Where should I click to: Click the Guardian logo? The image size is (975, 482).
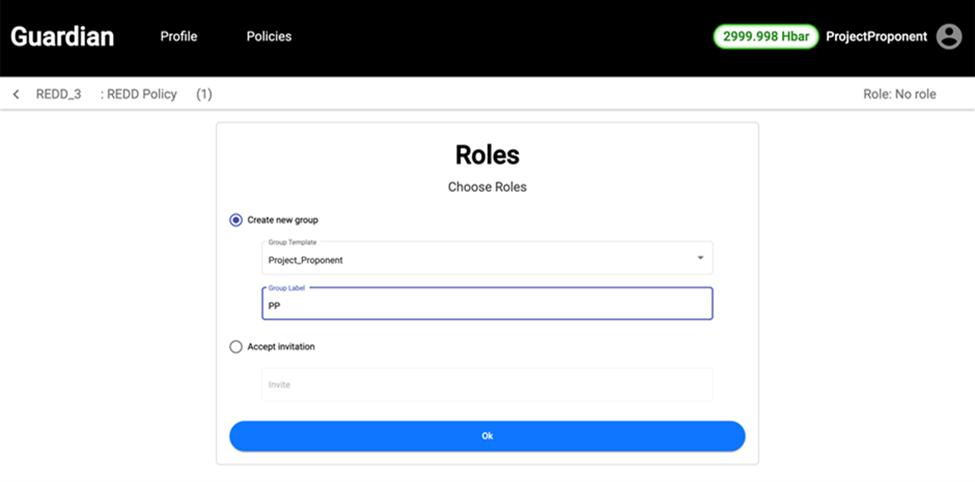[x=62, y=37]
